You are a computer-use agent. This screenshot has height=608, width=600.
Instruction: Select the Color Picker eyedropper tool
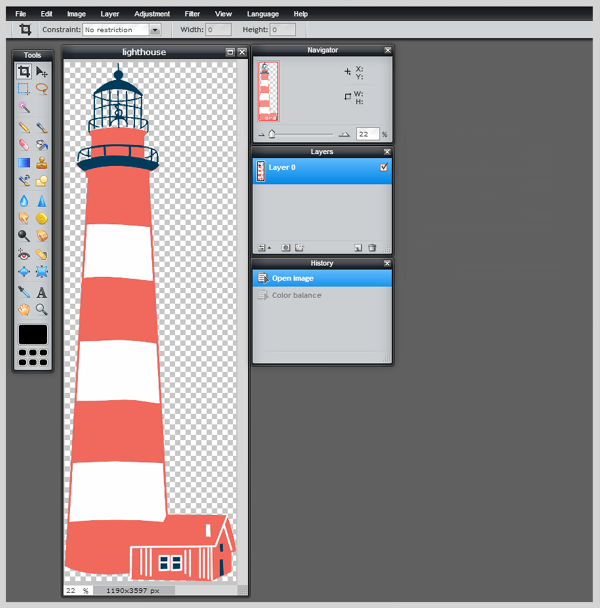click(x=24, y=292)
